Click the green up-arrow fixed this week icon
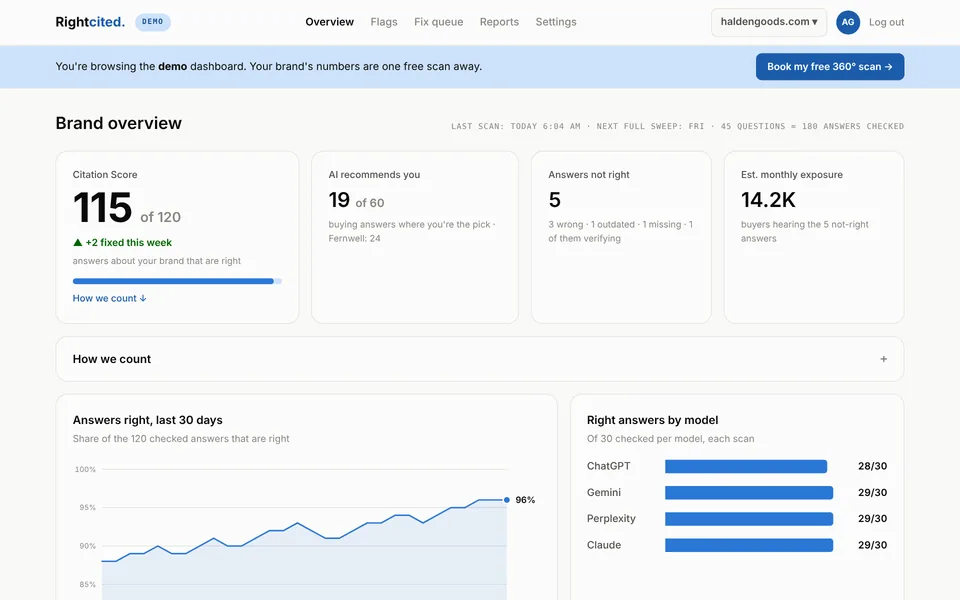The height and width of the screenshot is (600, 960). [x=77, y=242]
